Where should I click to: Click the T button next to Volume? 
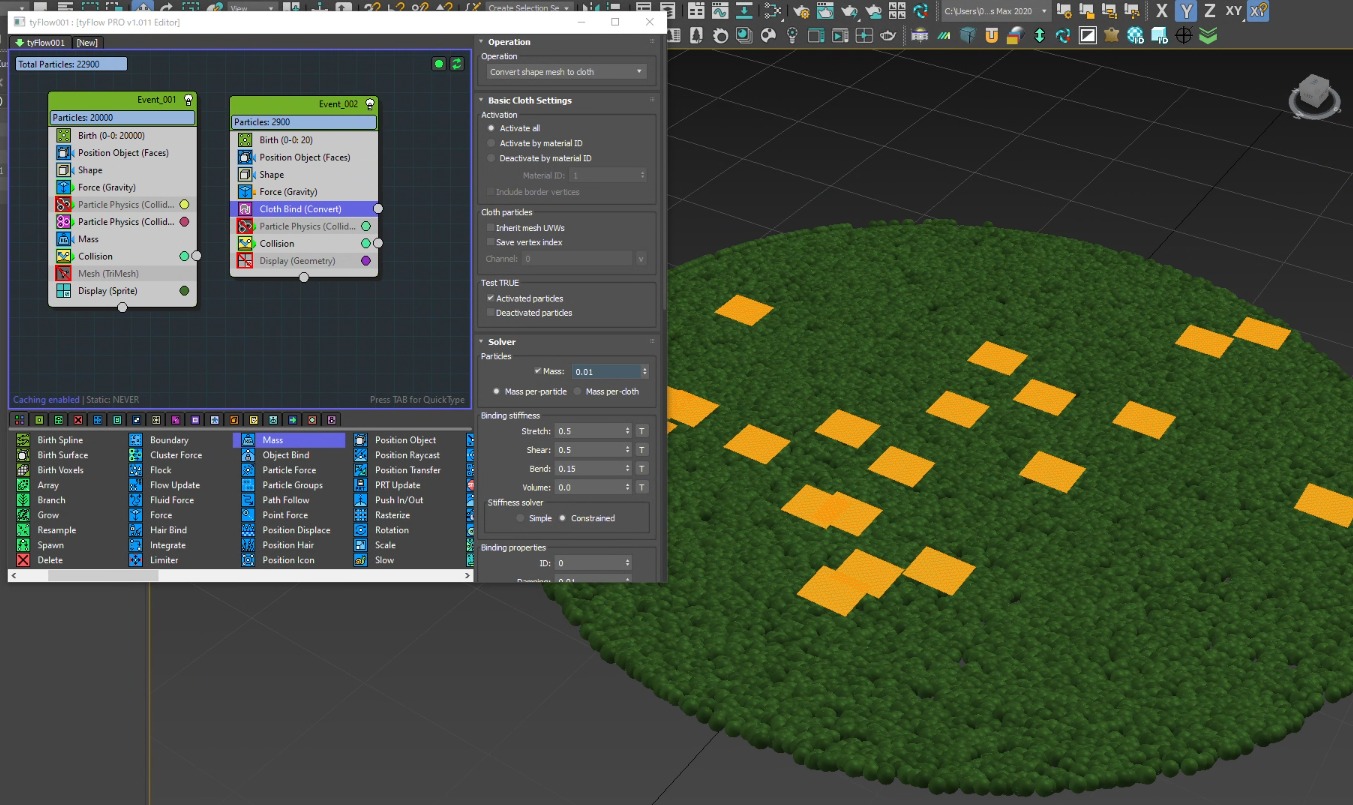pos(642,488)
